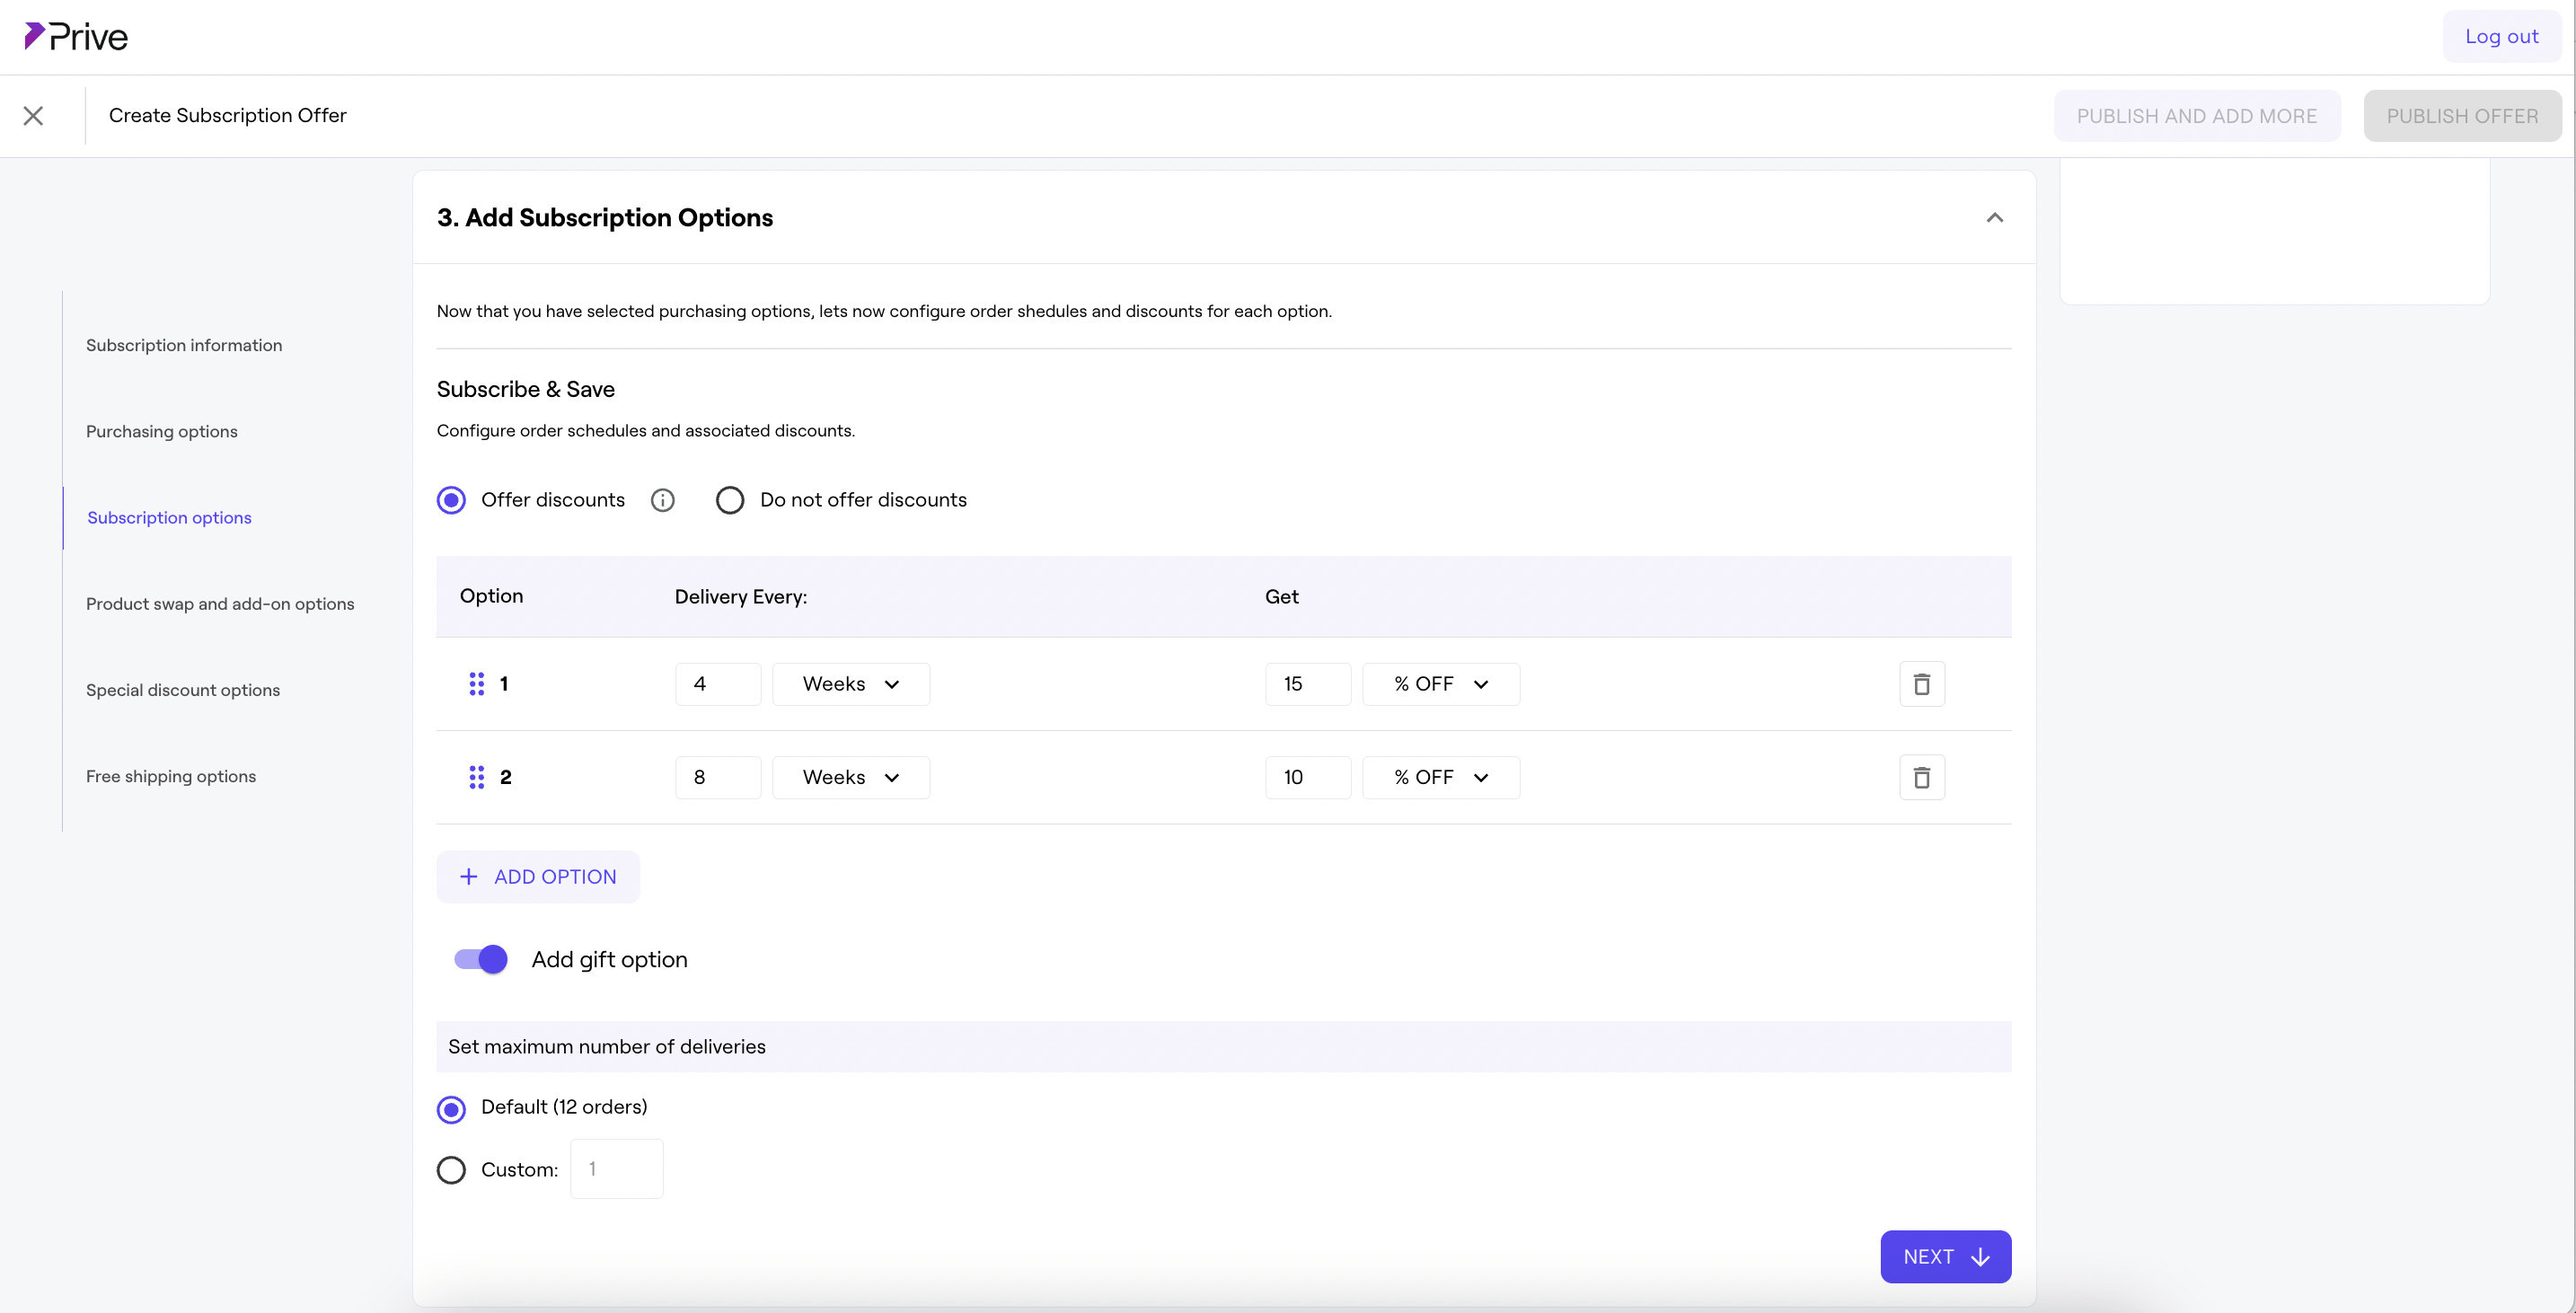
Task: Open the % OFF dropdown for option 2
Action: point(1440,777)
